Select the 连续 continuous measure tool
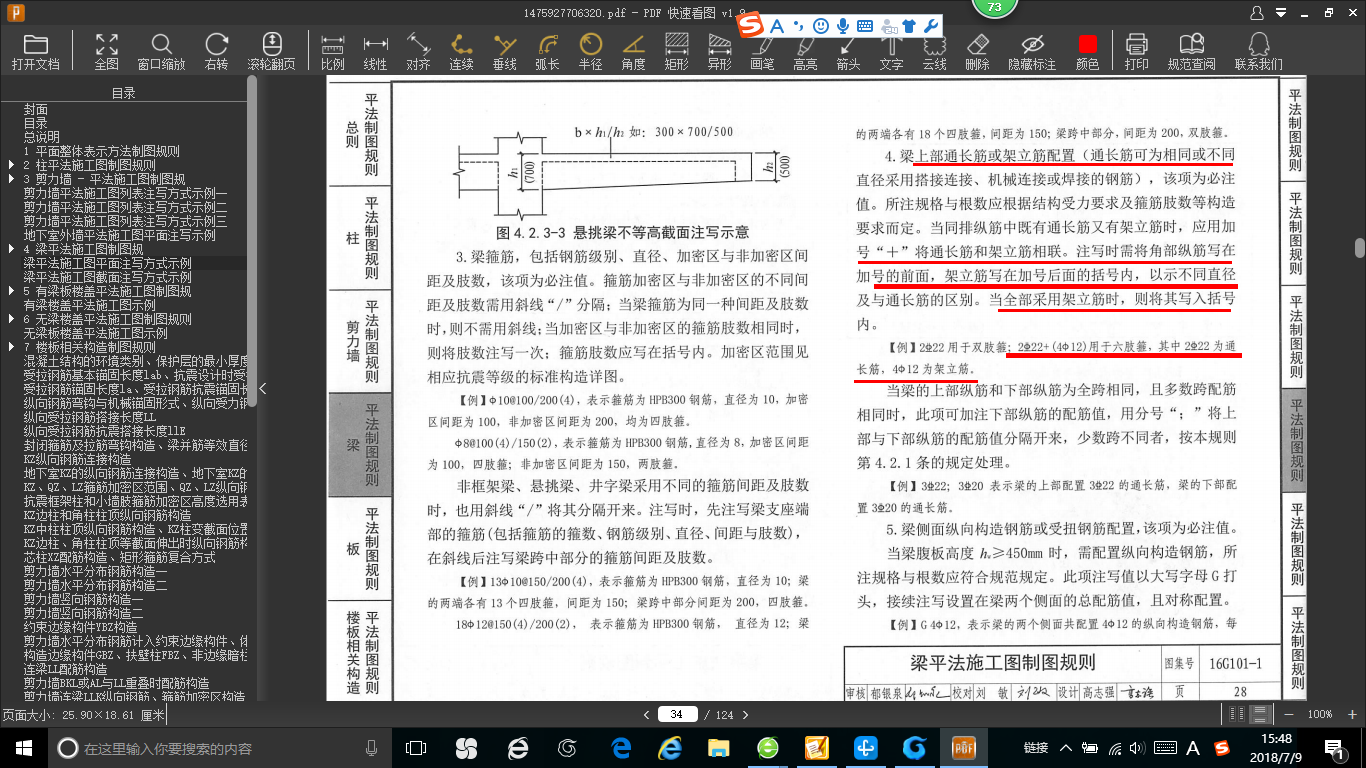Screen dimensions: 1366x768 click(461, 51)
